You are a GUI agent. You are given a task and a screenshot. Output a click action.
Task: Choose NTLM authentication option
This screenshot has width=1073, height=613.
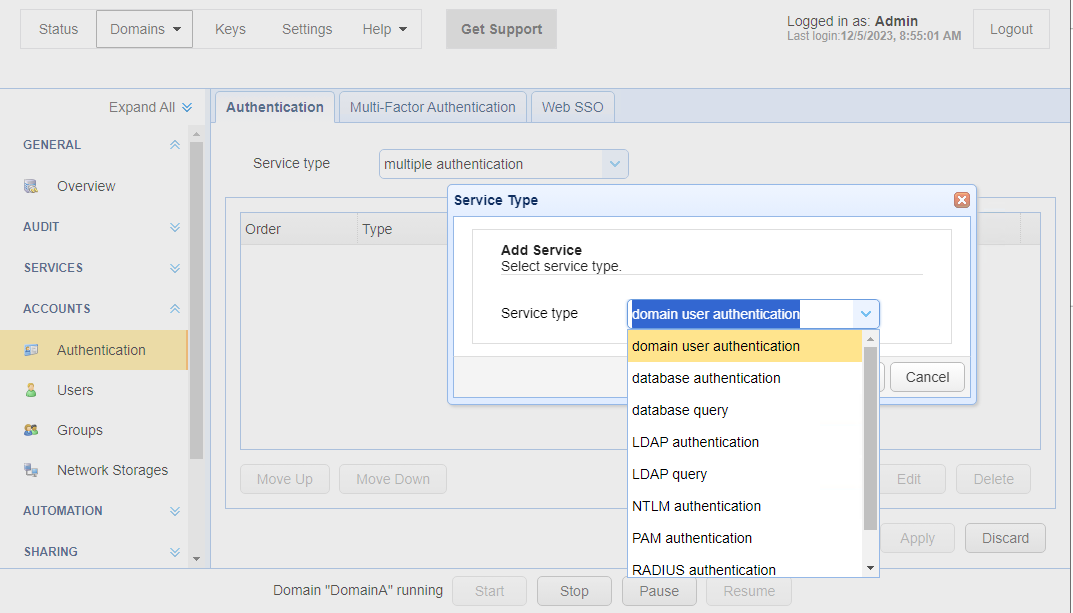click(696, 506)
